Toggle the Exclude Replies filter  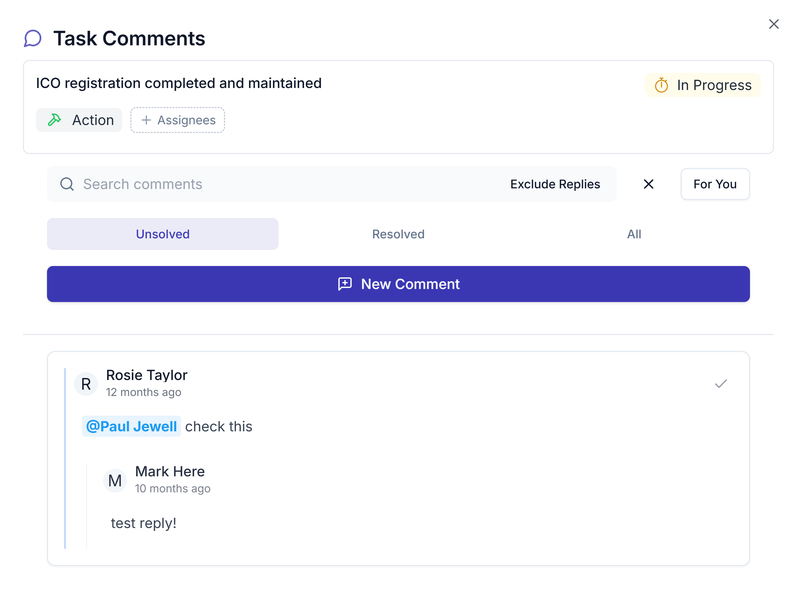555,184
